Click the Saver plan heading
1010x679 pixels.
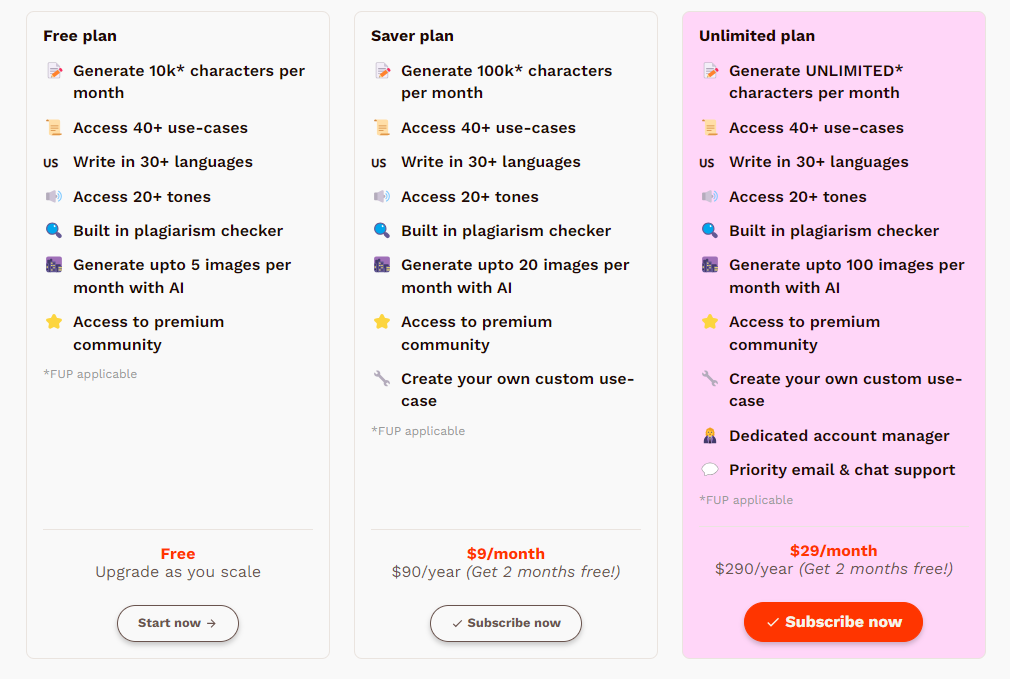412,36
